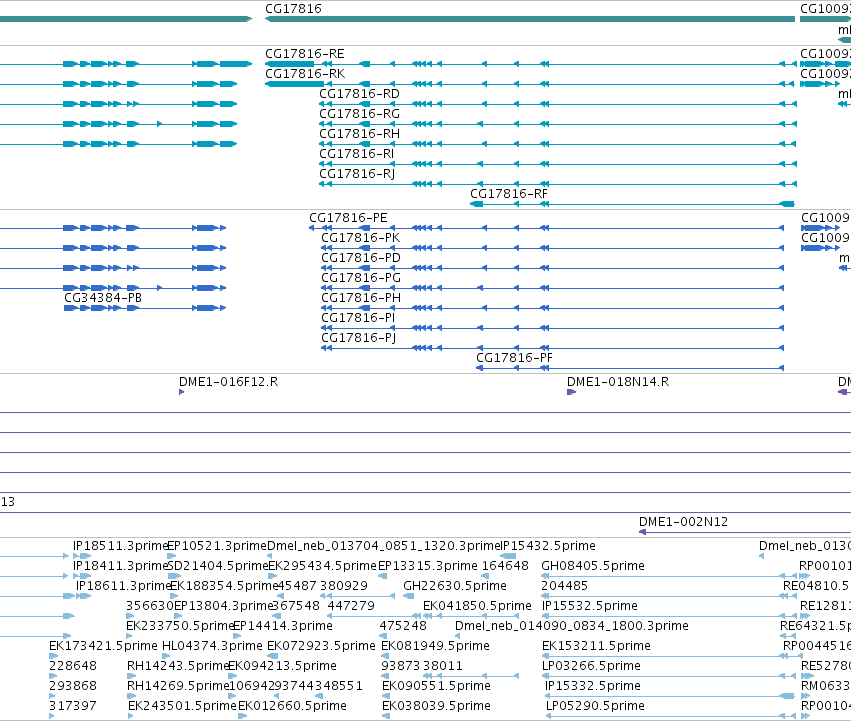Open the EK295434.5prime EST label
The width and height of the screenshot is (851, 721).
coord(322,566)
